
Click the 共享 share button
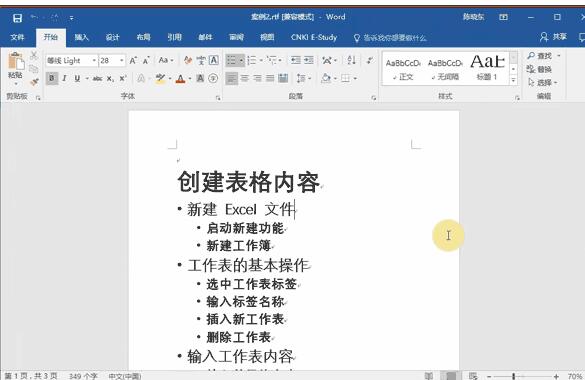pos(553,37)
